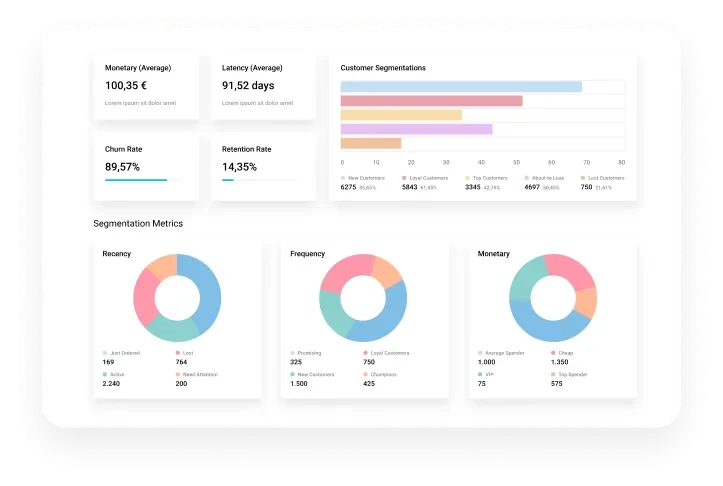
Task: Click the Segmentation Metrics heading
Action: (x=138, y=223)
